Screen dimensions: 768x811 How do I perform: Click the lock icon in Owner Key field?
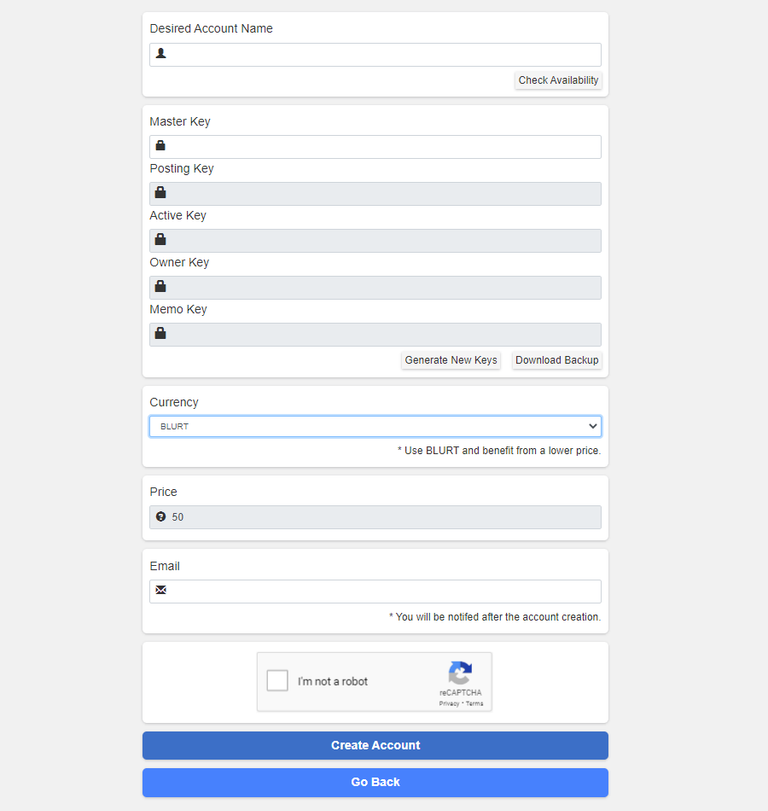tap(160, 286)
